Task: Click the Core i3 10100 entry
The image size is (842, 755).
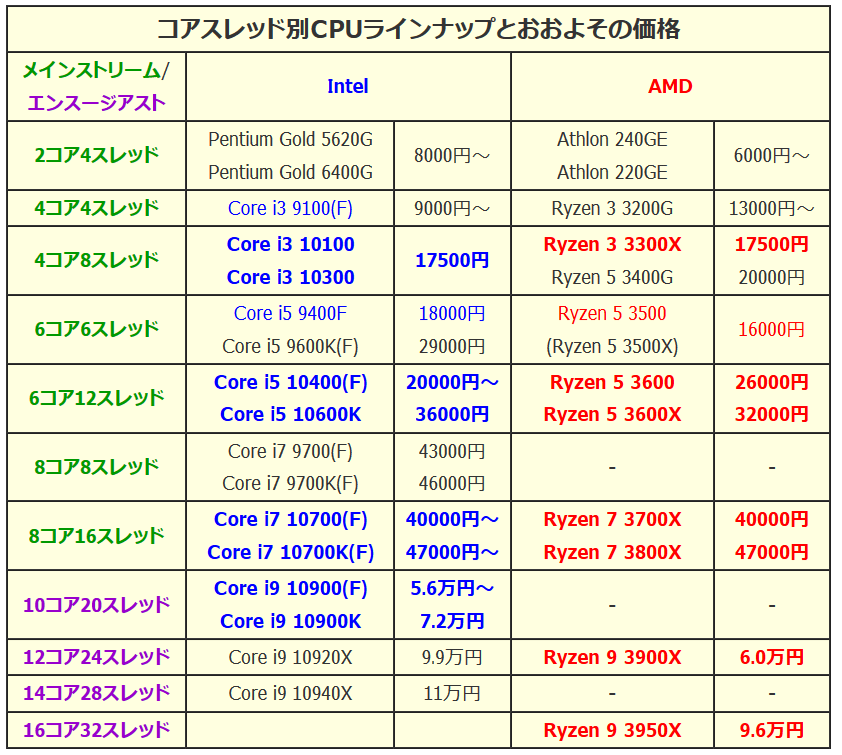Action: (291, 244)
